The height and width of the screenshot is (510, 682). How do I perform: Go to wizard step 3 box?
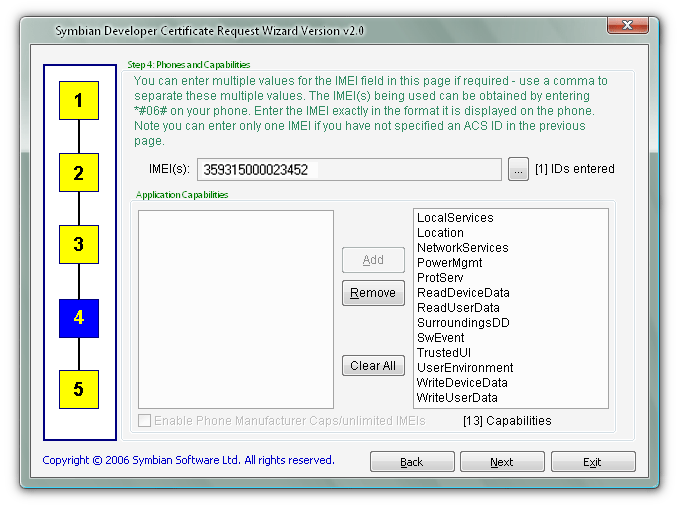[x=79, y=244]
